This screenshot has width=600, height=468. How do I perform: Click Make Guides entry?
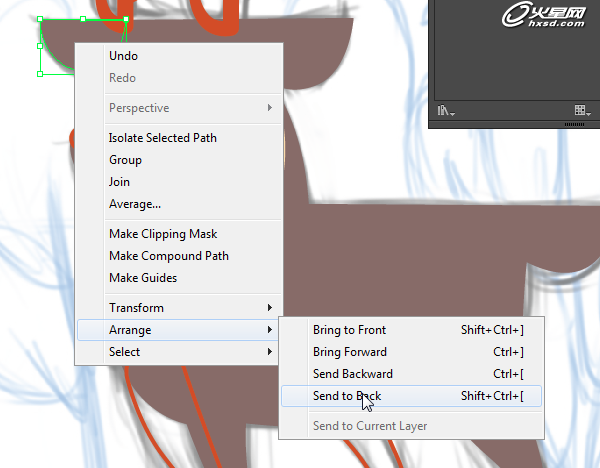179,278
